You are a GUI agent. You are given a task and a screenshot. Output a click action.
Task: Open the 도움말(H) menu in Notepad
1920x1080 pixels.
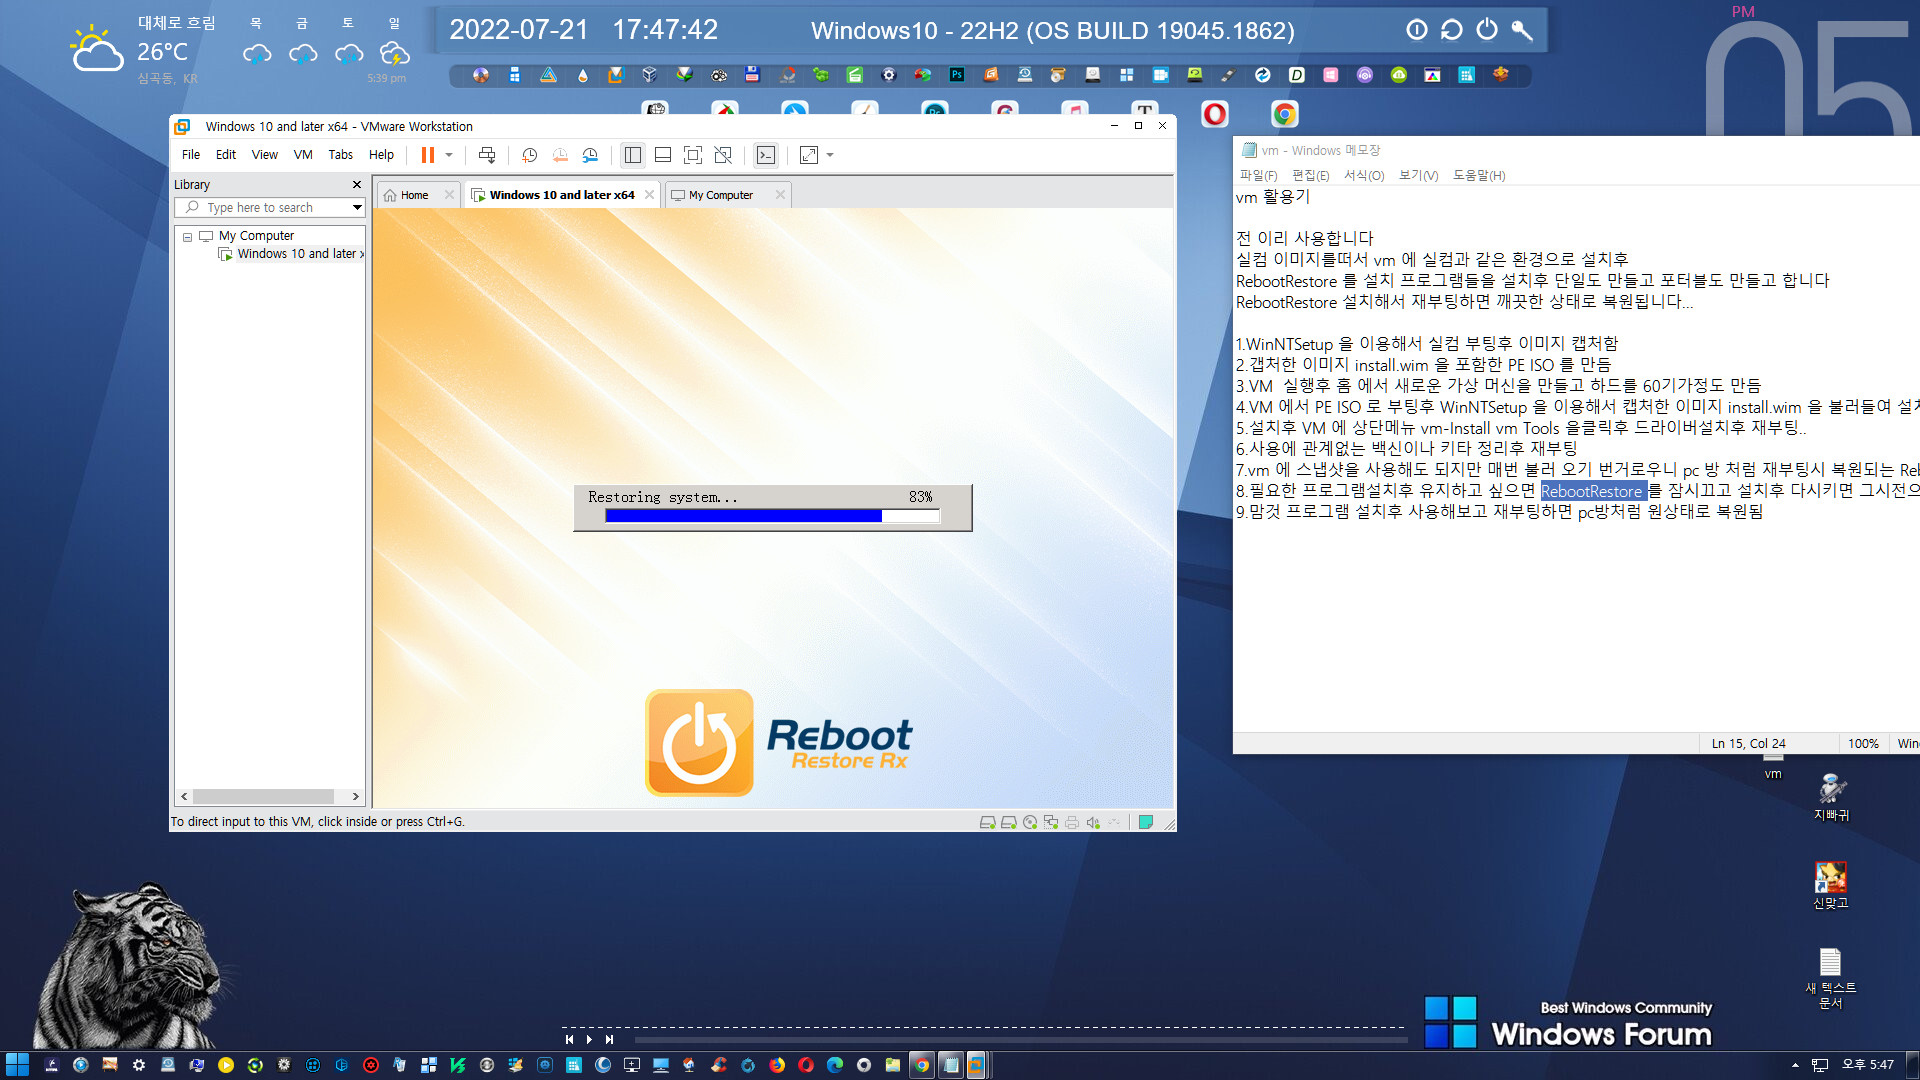pyautogui.click(x=1479, y=175)
